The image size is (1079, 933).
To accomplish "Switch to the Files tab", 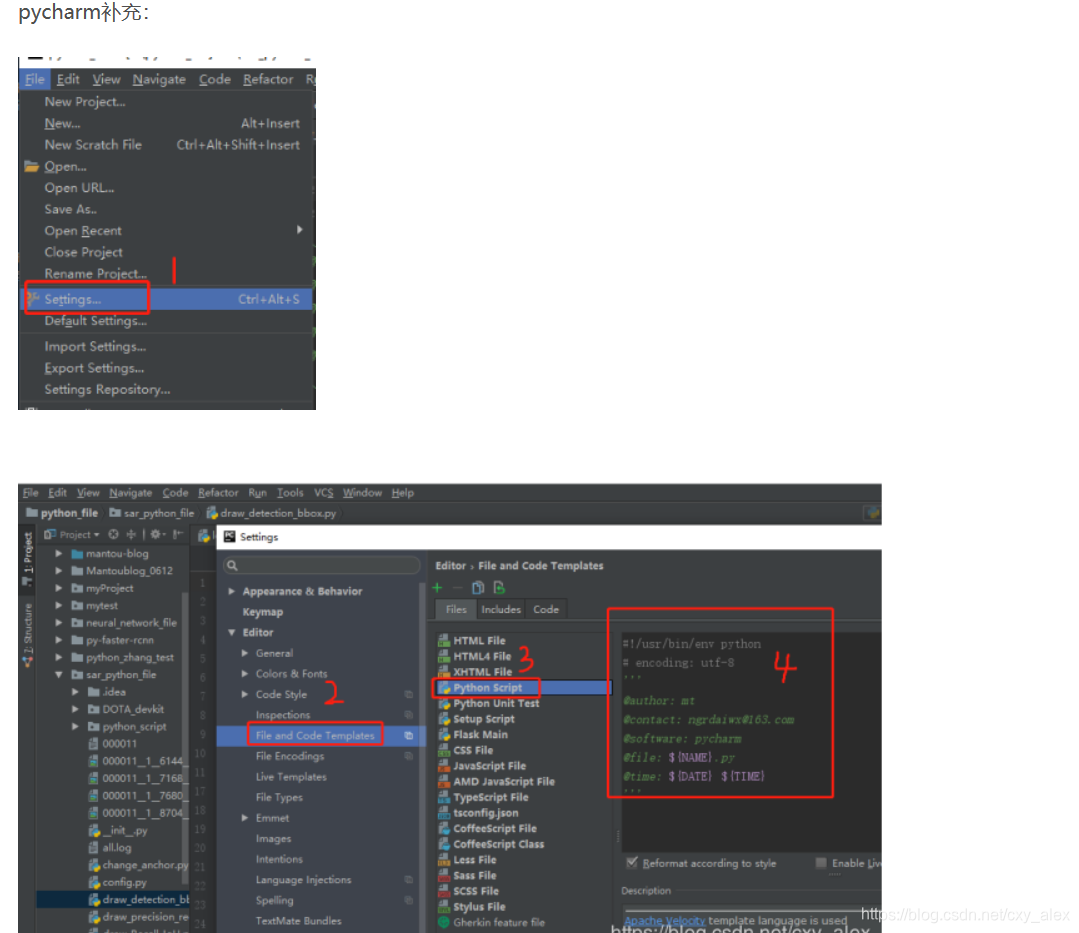I will point(456,610).
